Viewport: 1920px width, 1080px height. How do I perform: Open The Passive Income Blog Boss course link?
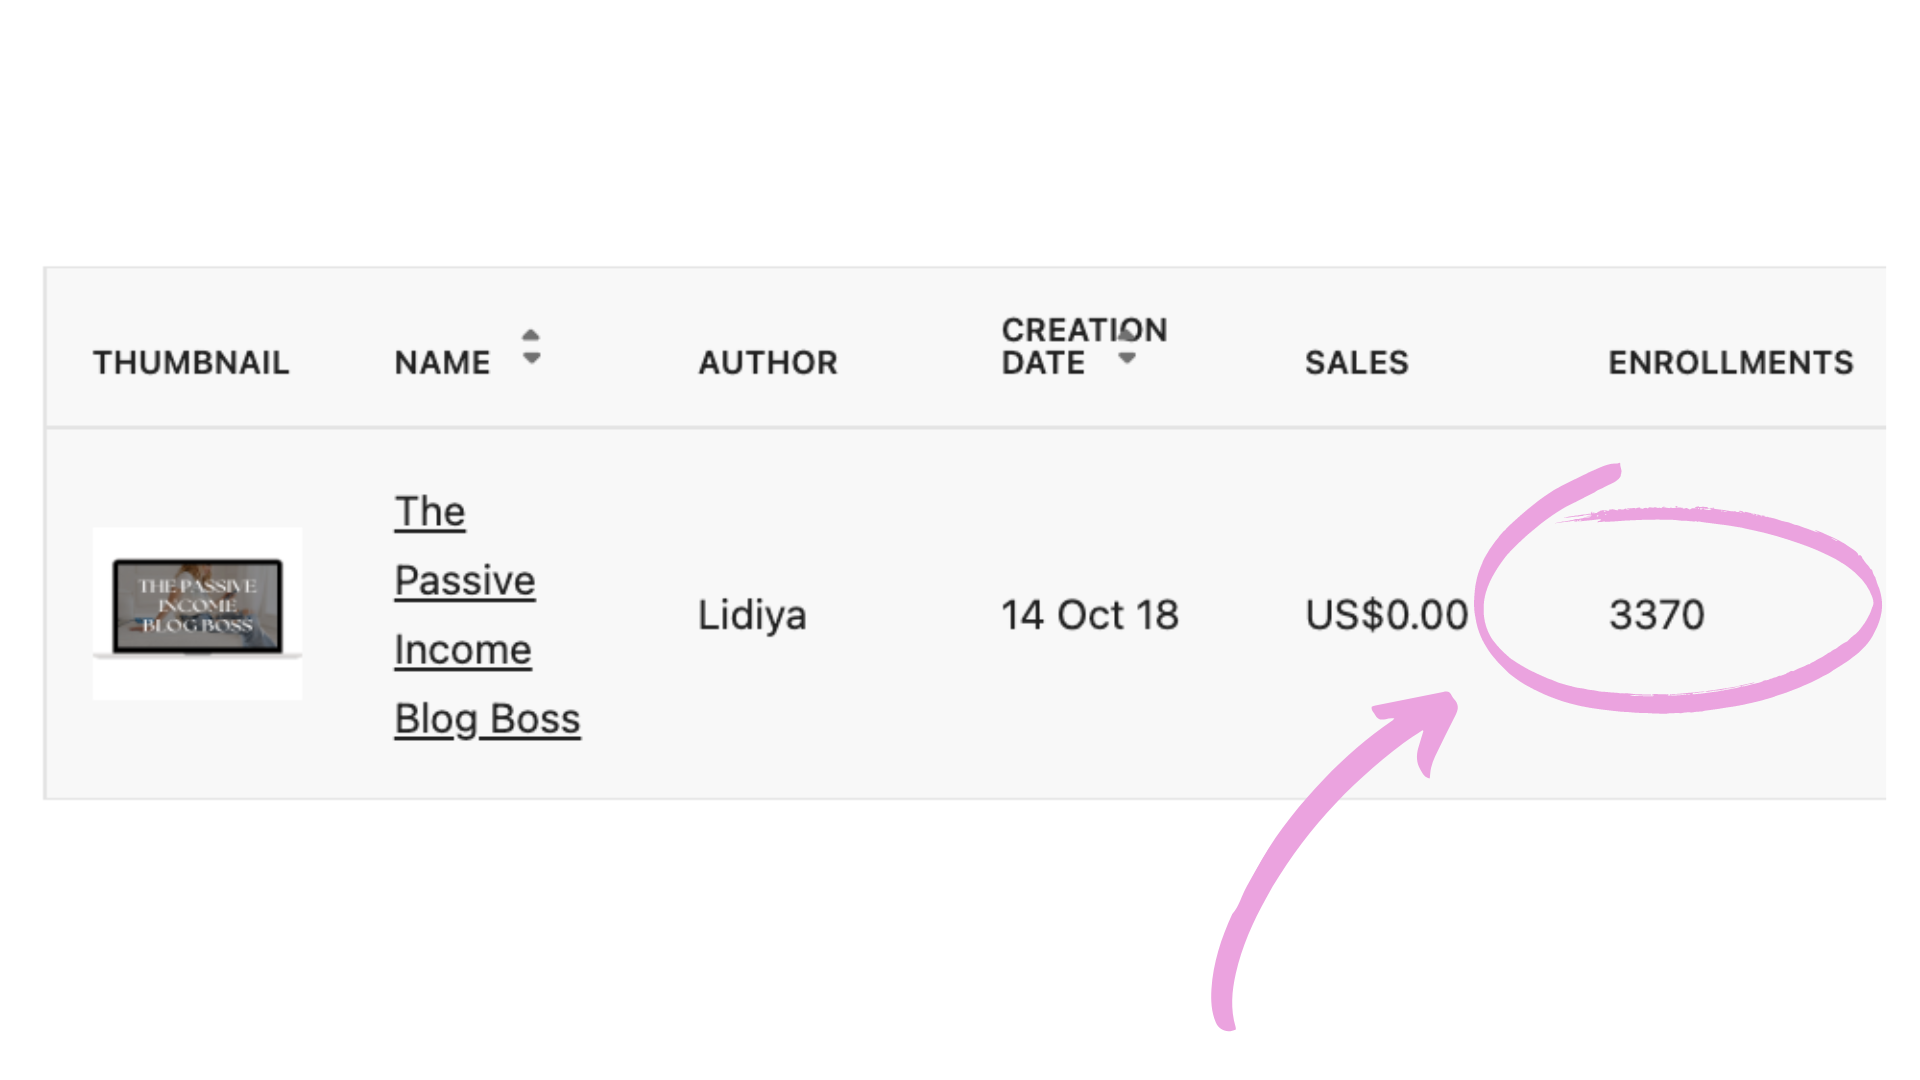coord(487,615)
